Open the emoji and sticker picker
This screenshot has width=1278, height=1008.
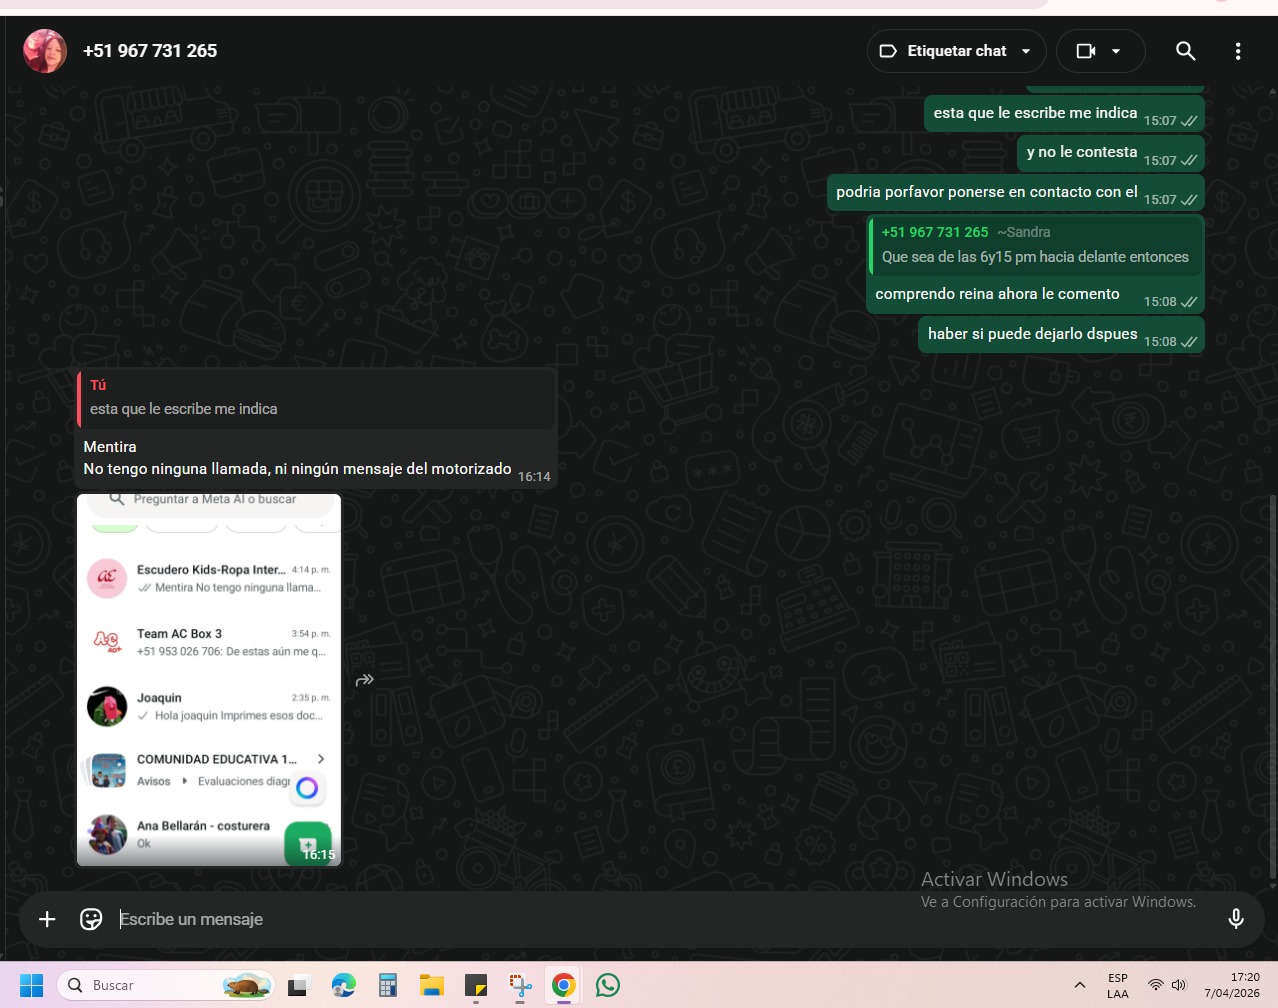(x=91, y=919)
